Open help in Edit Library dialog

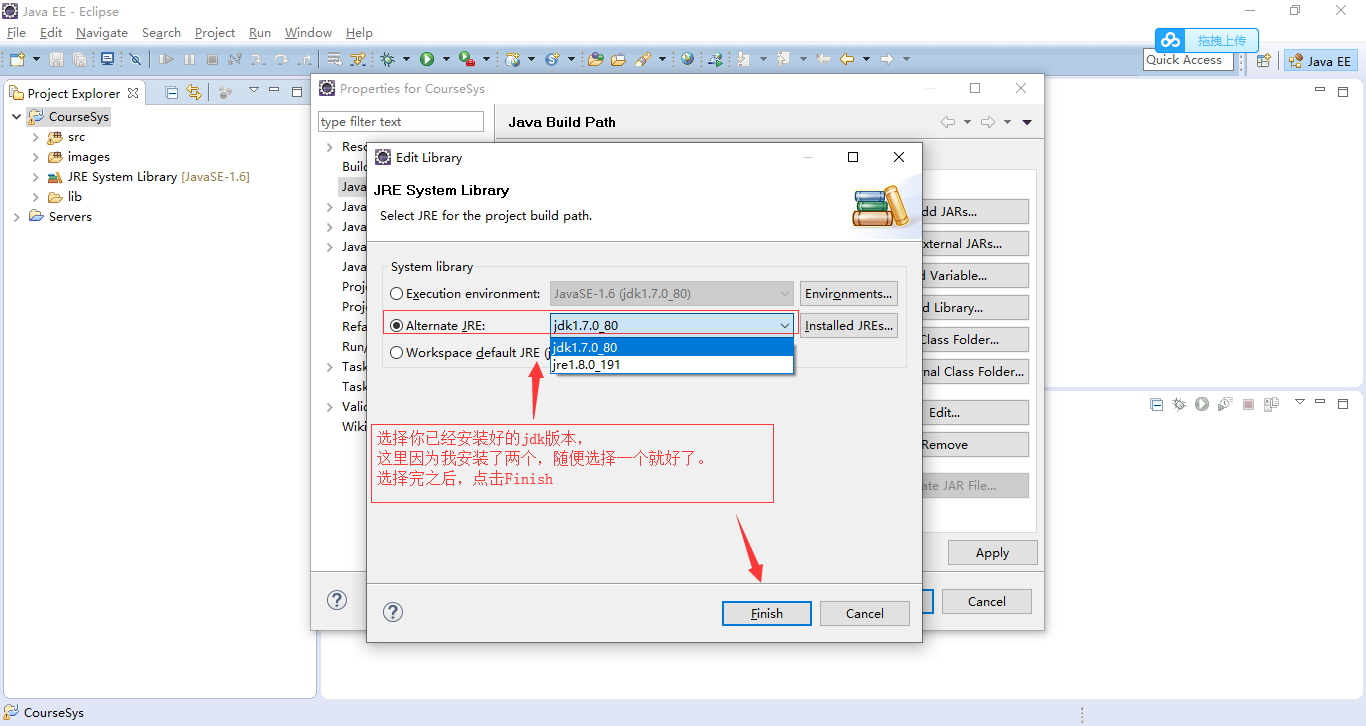393,612
